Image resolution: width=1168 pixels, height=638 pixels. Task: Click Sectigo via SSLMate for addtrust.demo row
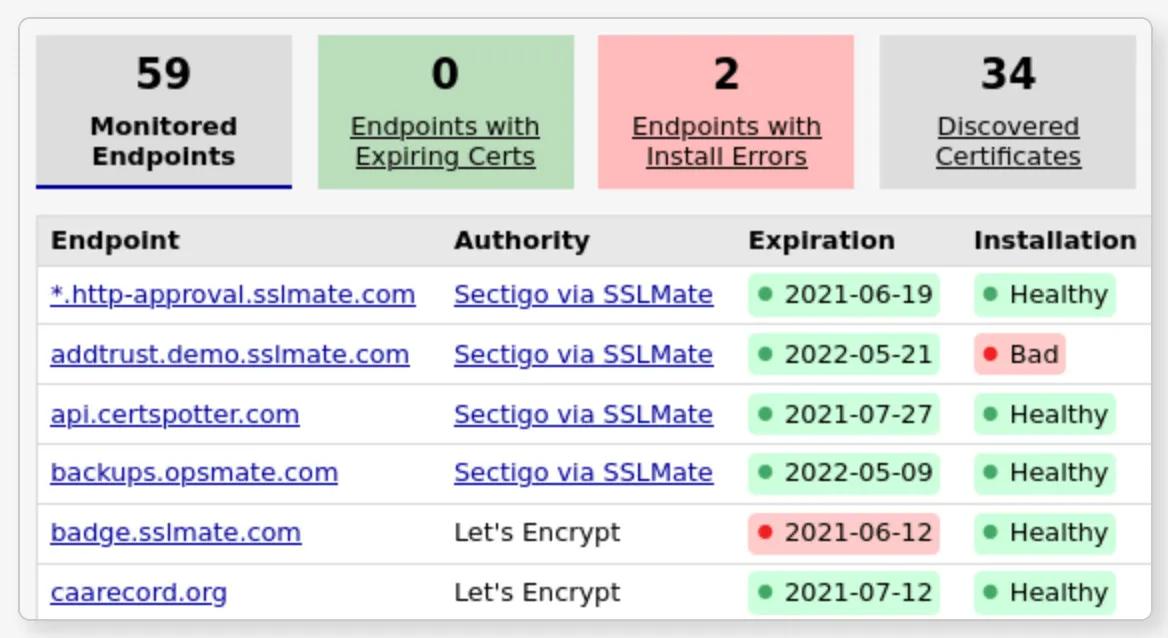click(583, 355)
